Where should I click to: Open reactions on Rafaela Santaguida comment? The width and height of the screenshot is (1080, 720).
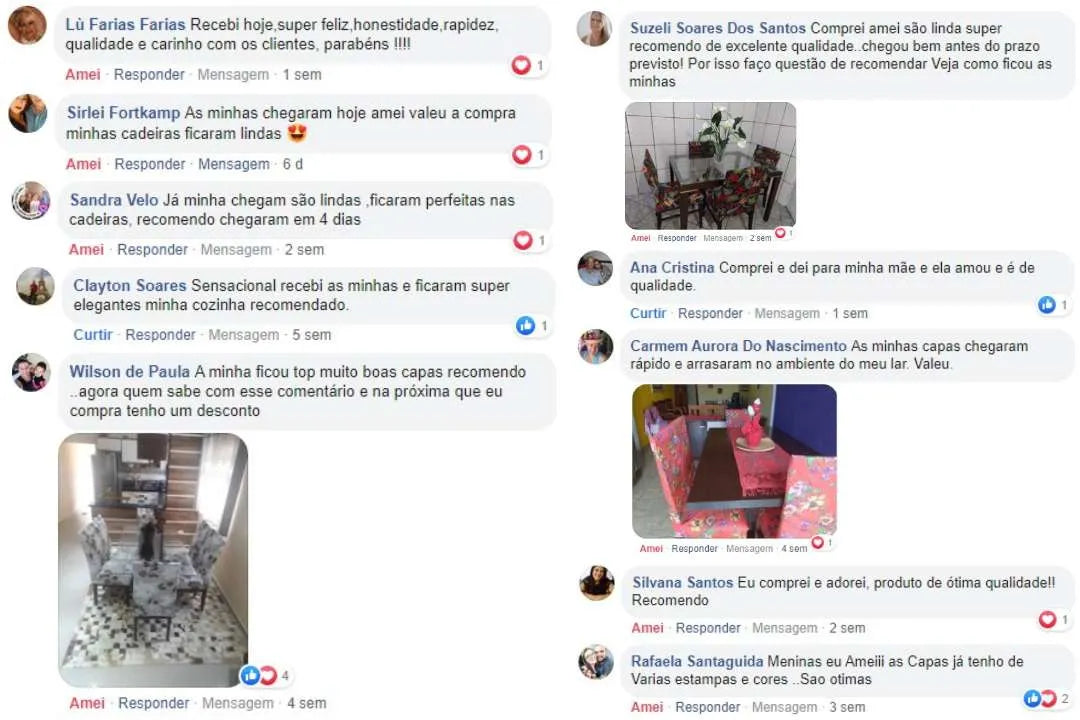coord(1047,699)
